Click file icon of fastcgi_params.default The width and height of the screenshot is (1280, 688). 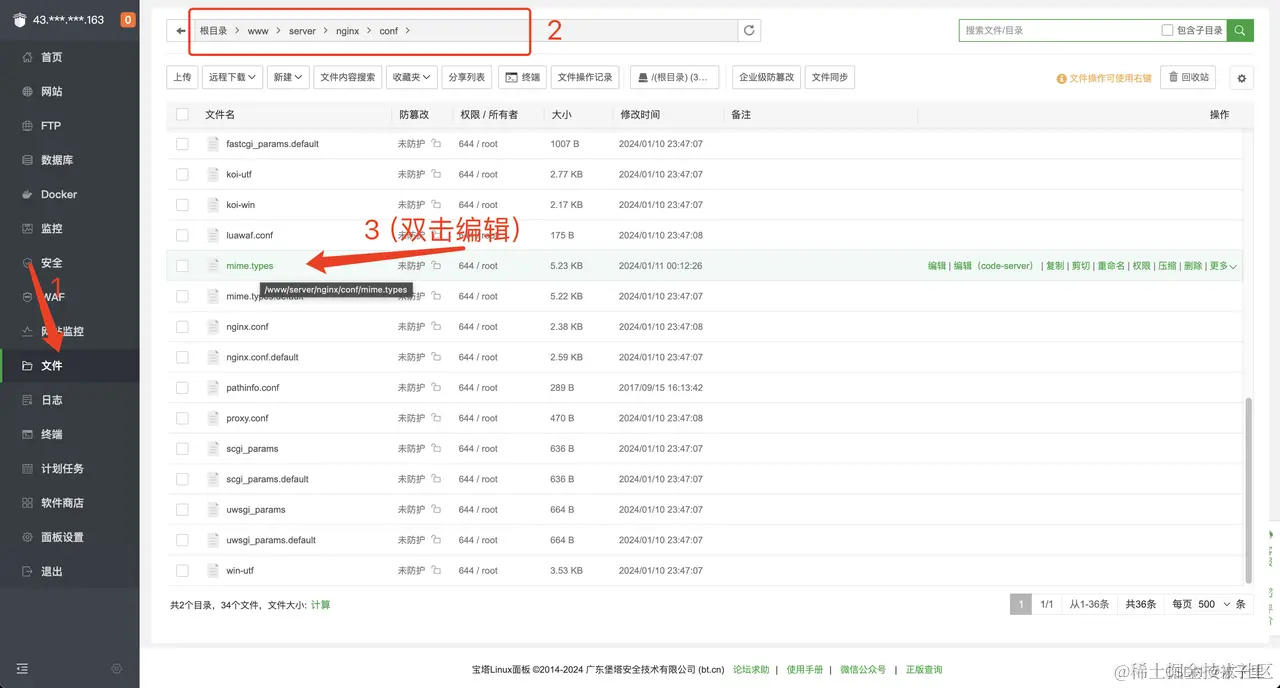tap(212, 144)
